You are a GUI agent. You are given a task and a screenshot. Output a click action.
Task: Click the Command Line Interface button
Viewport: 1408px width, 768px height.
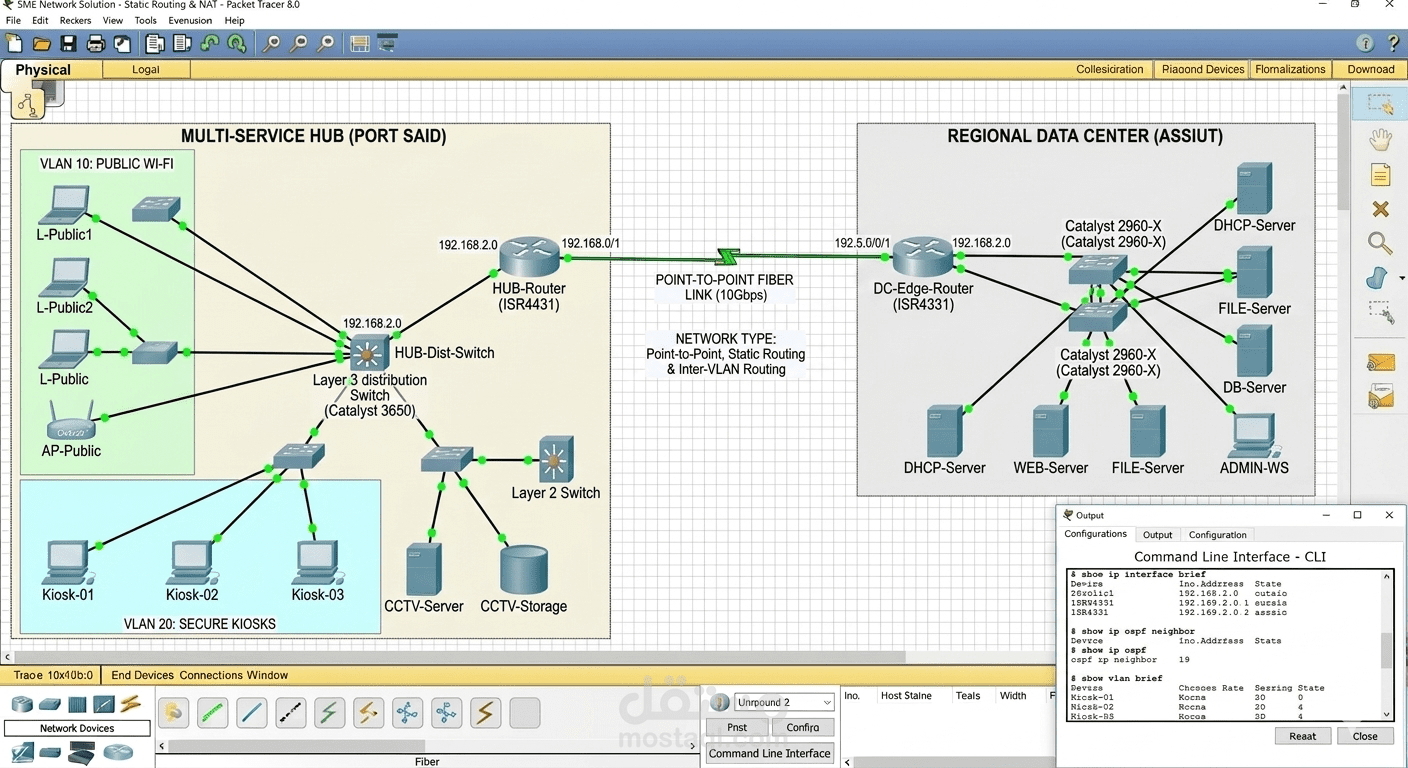(x=769, y=753)
